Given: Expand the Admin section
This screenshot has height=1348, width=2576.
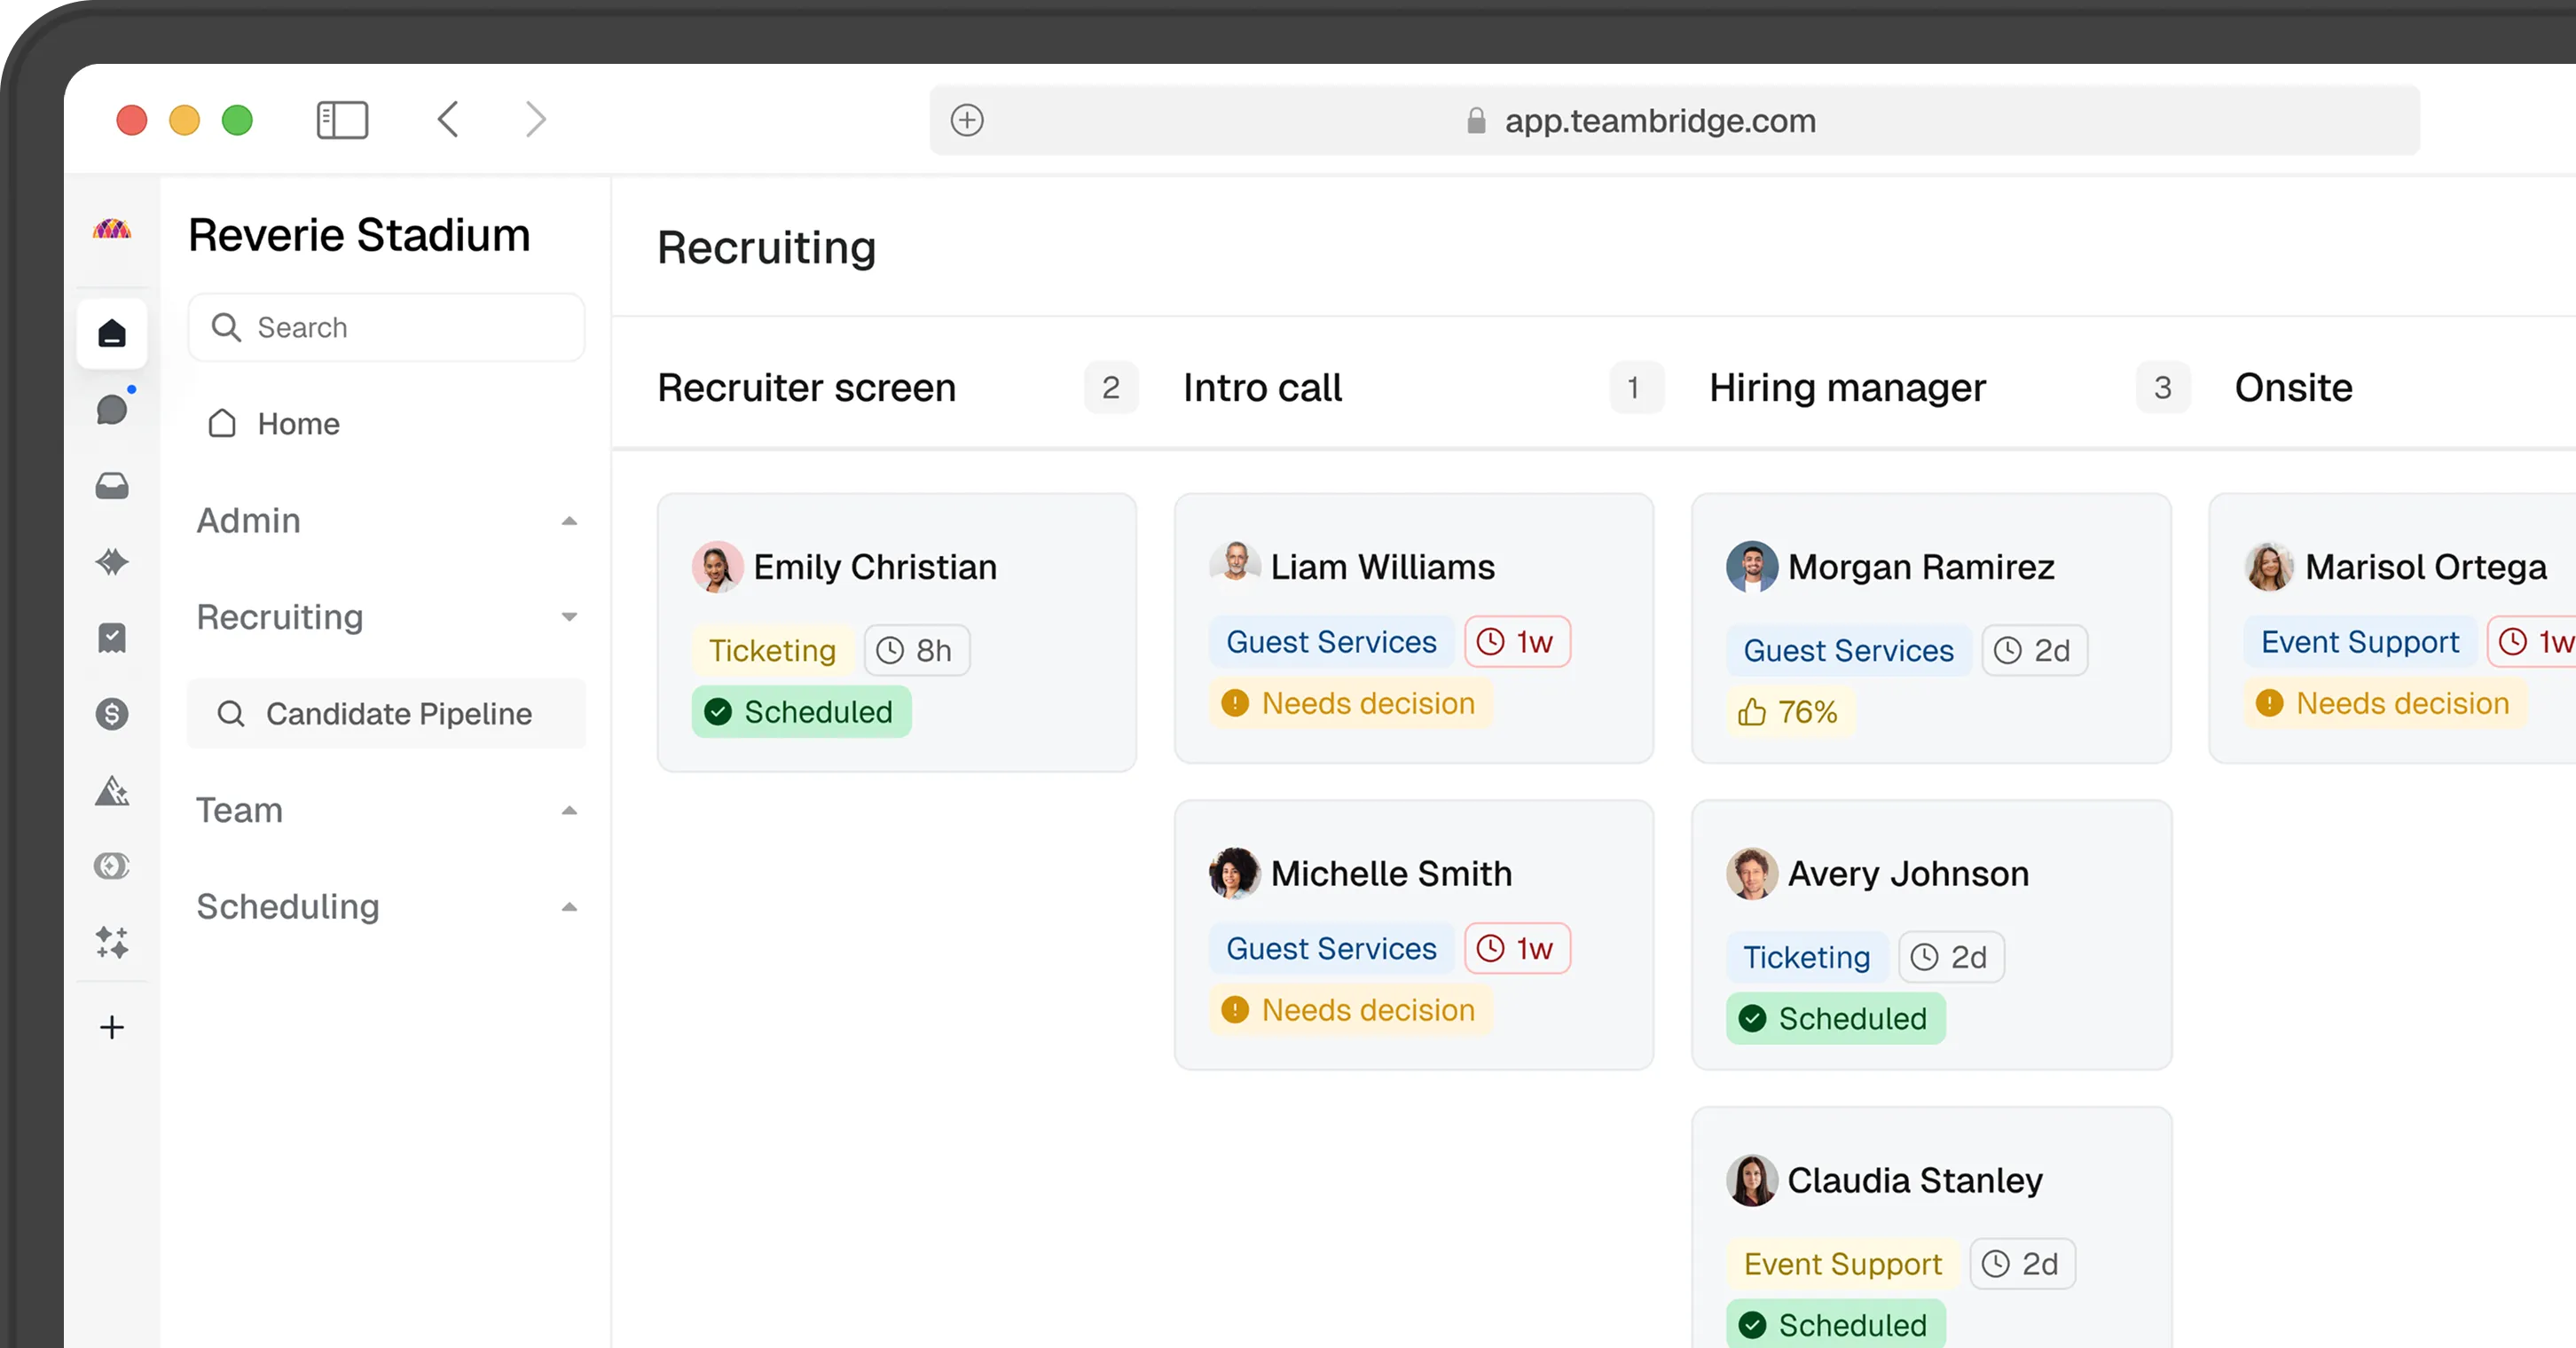Looking at the screenshot, I should pyautogui.click(x=569, y=521).
